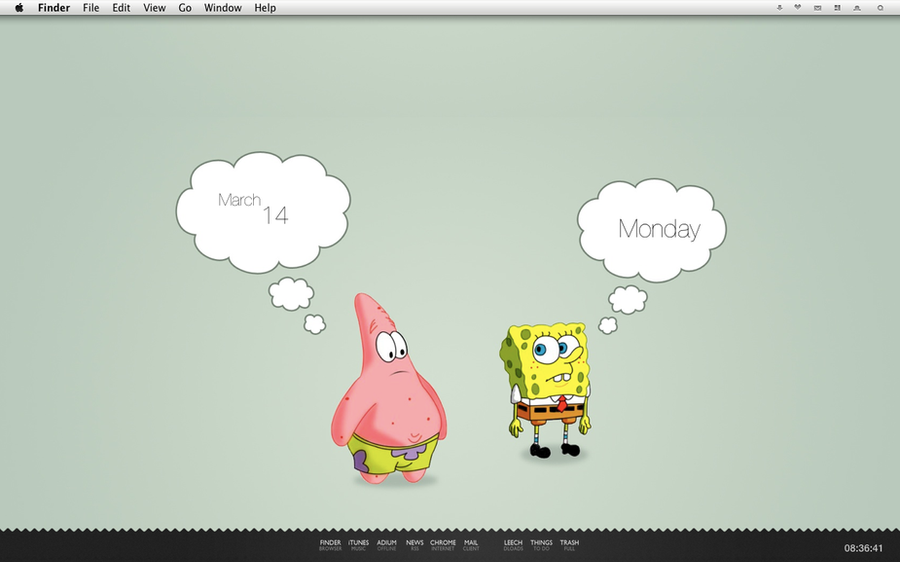Open the File menu
Image resolution: width=900 pixels, height=562 pixels.
(91, 8)
